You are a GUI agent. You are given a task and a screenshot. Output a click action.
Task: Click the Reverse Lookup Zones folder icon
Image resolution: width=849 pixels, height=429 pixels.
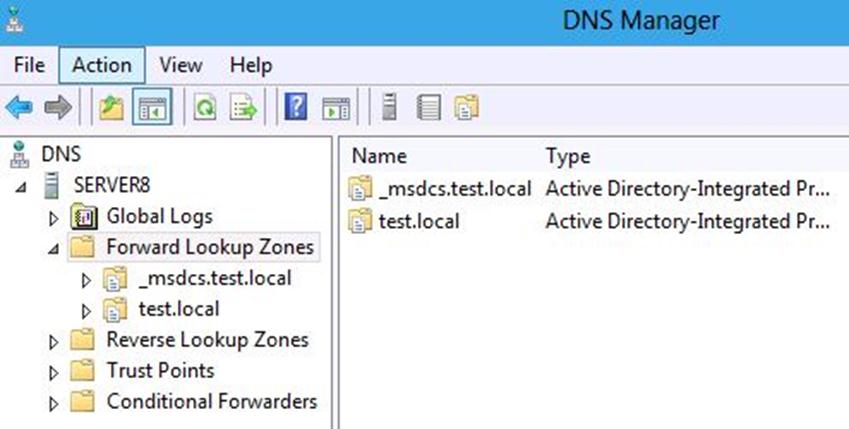point(82,340)
